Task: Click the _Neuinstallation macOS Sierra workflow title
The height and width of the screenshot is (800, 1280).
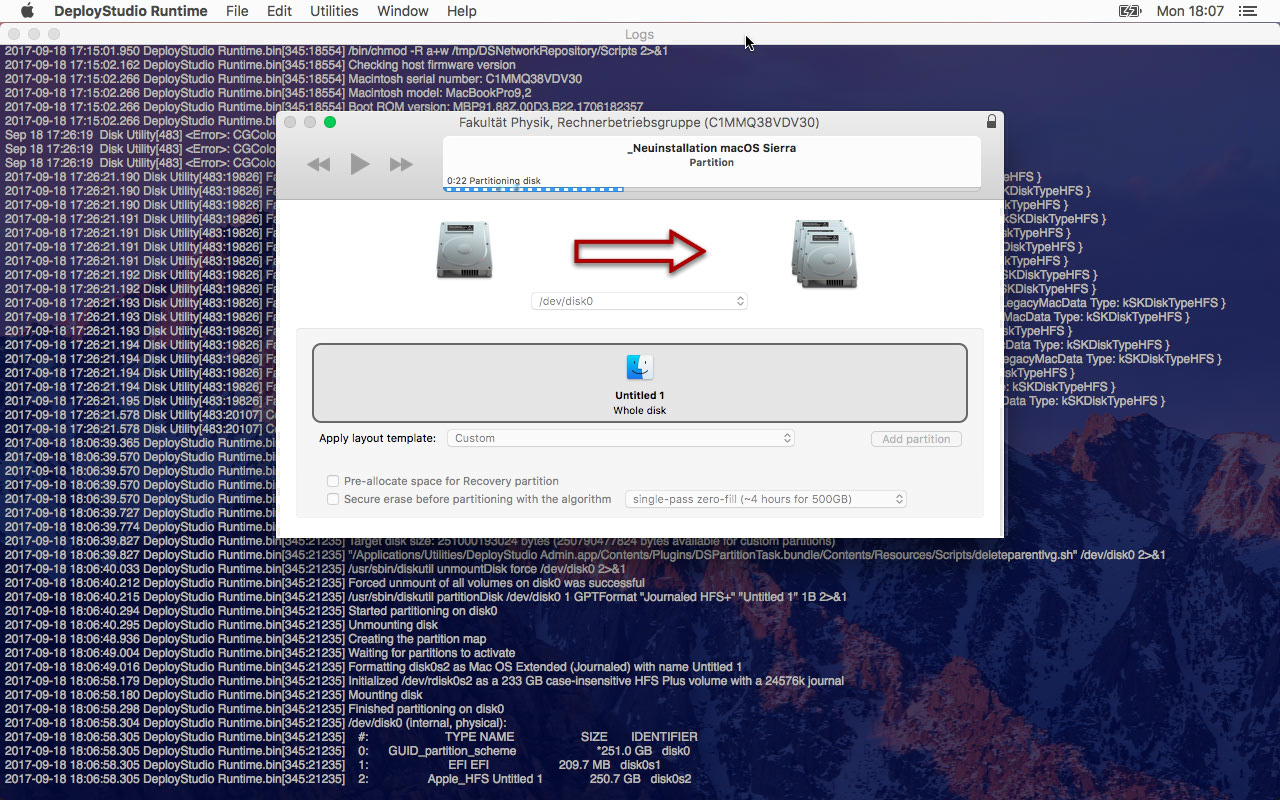Action: [x=712, y=148]
